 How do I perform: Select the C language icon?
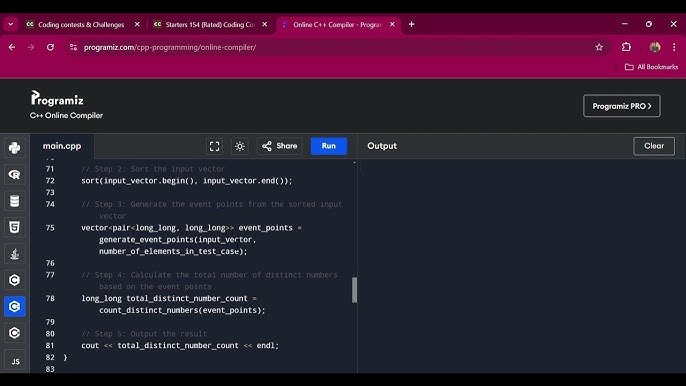click(14, 280)
